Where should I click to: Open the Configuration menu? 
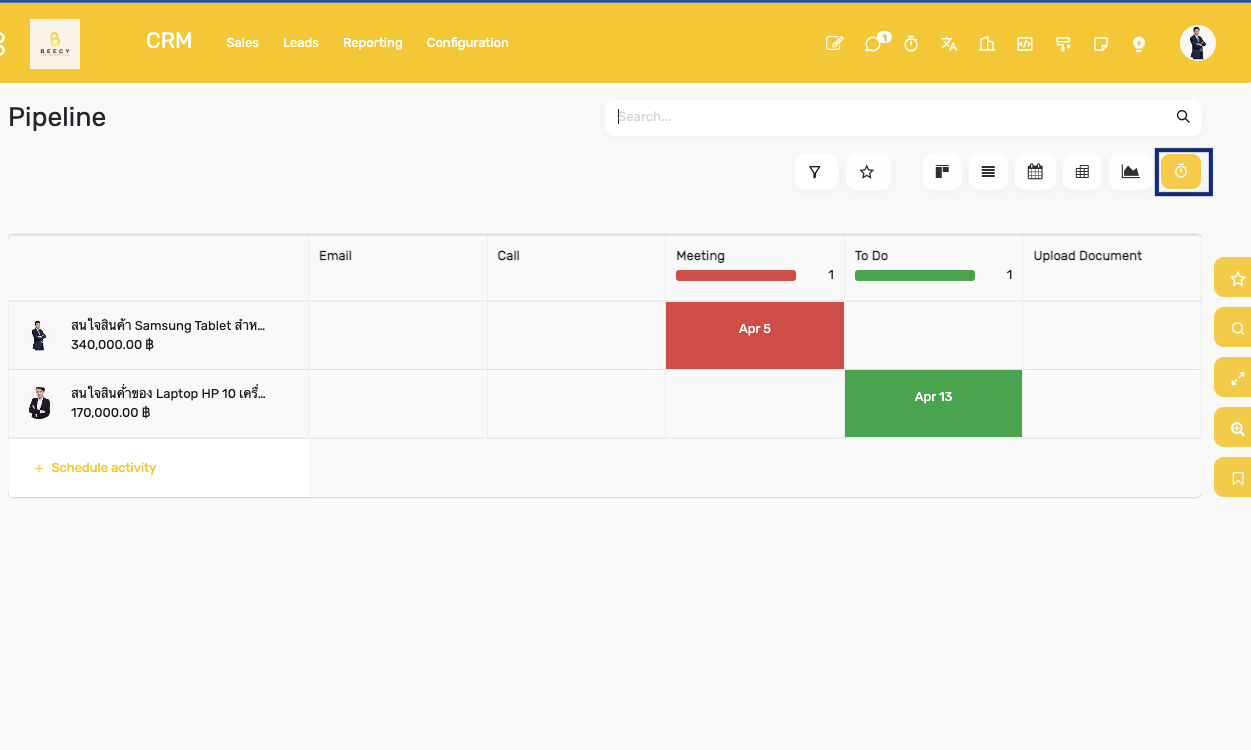coord(467,43)
